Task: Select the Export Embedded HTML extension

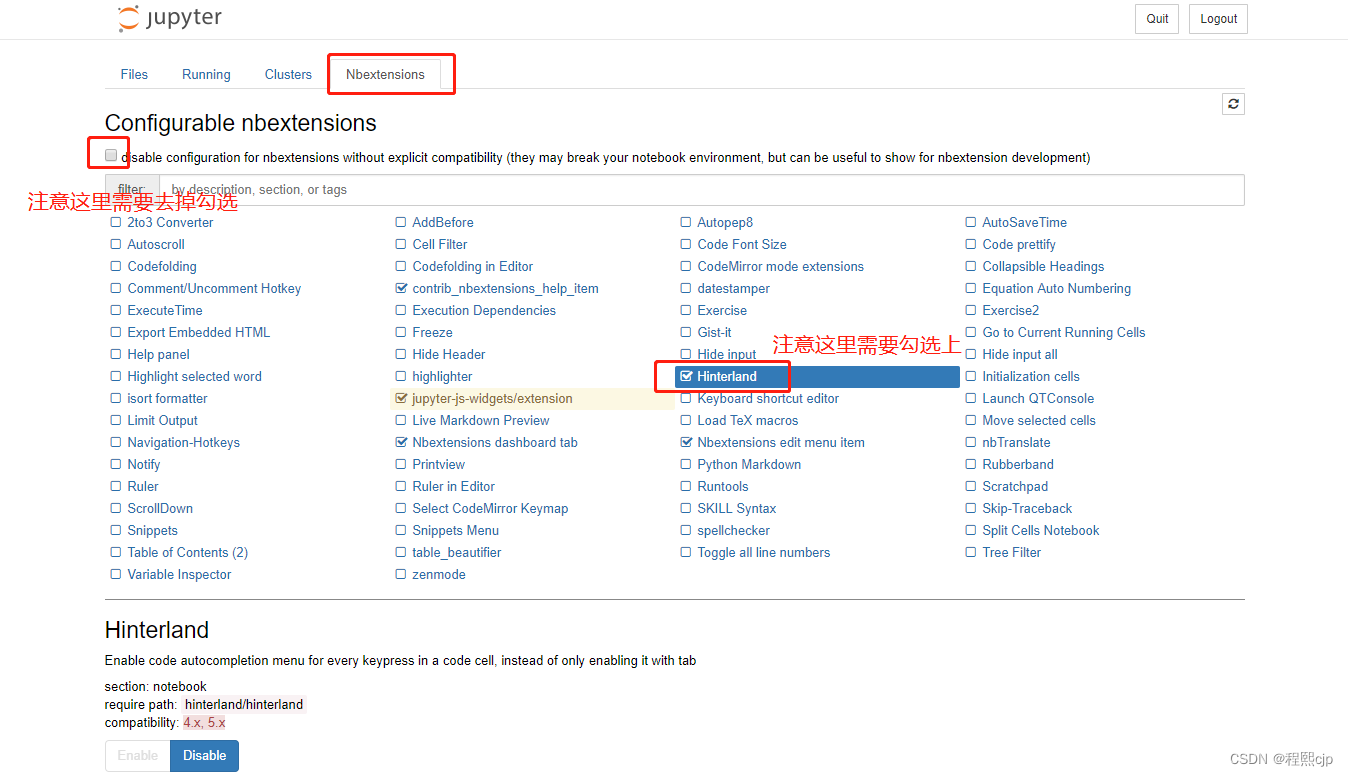Action: point(198,332)
